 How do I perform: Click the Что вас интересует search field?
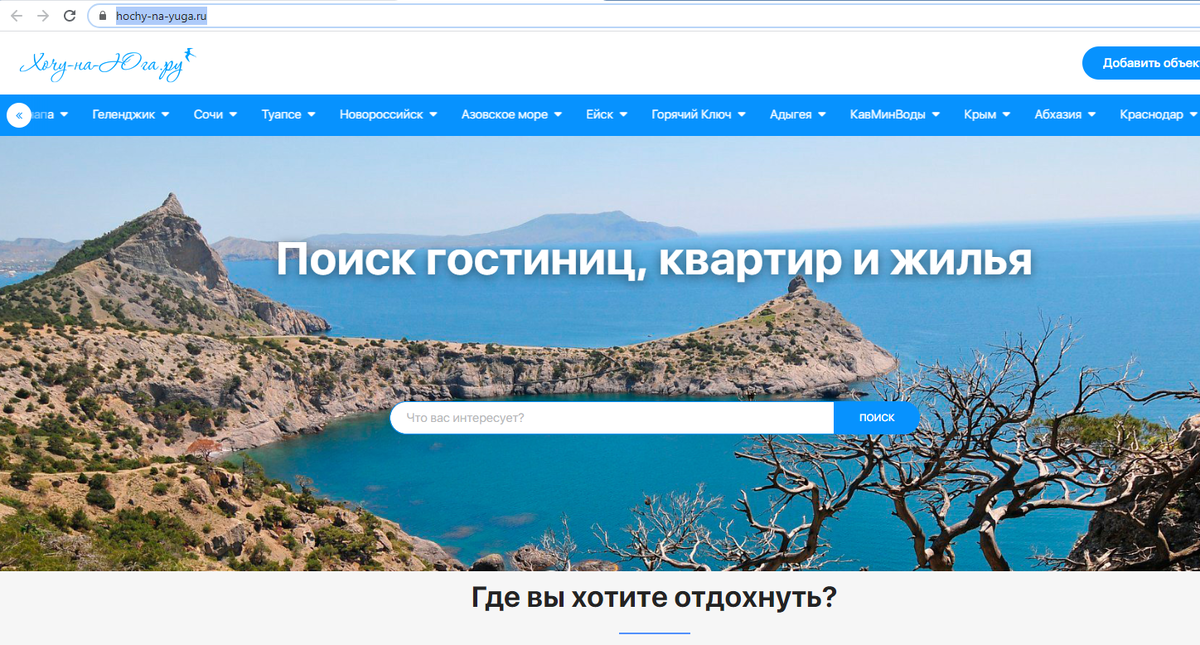click(x=610, y=417)
